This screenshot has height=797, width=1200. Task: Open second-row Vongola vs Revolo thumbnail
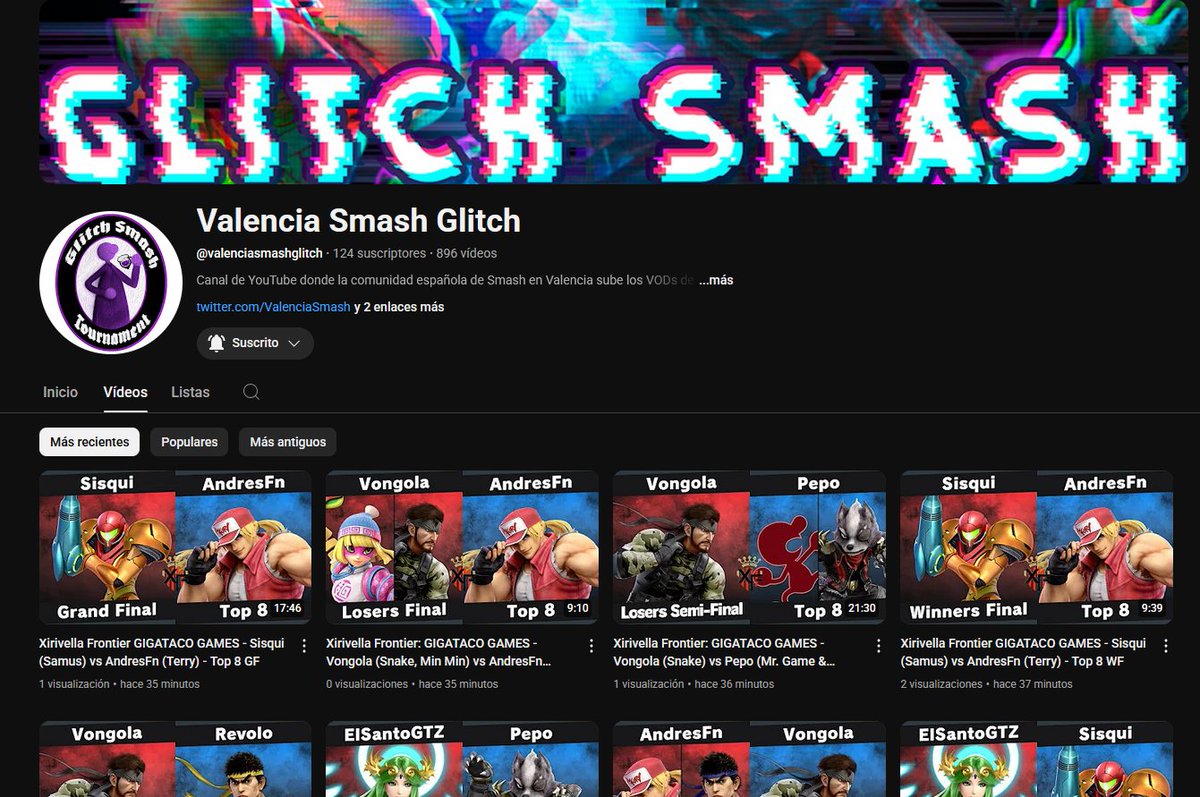pos(175,759)
